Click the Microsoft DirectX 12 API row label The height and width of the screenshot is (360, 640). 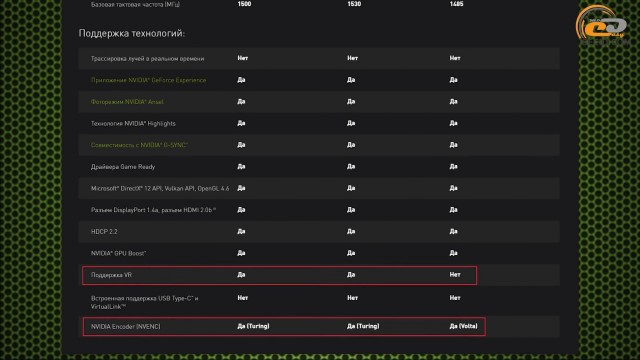[x=160, y=188]
